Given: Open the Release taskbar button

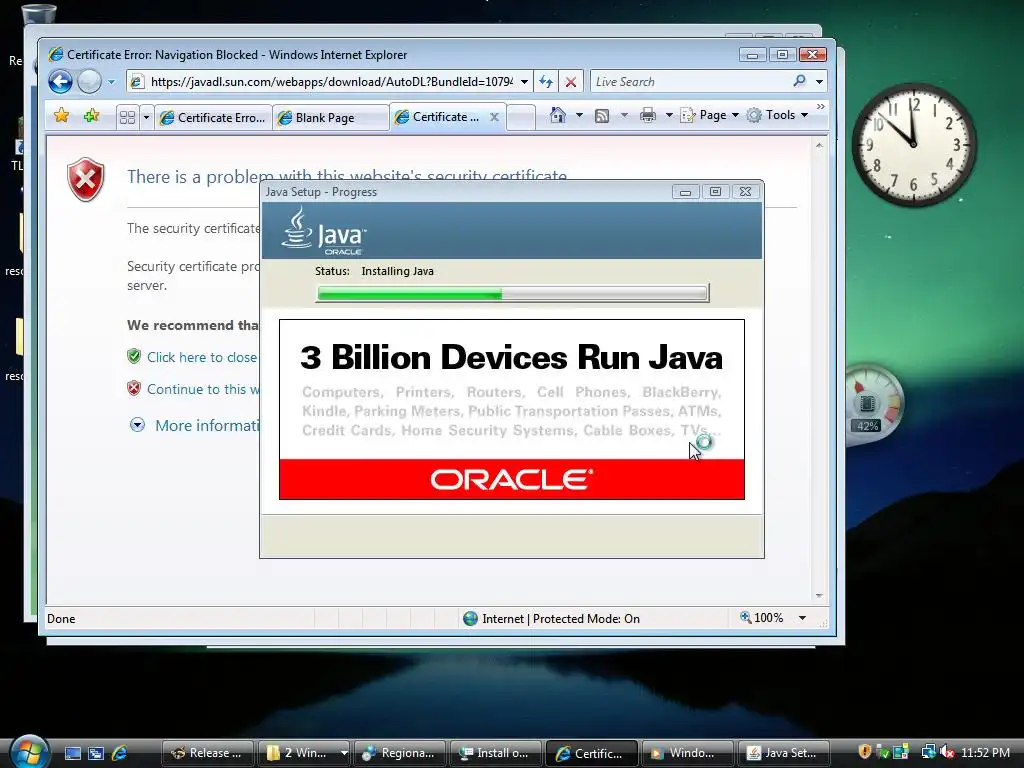Looking at the screenshot, I should point(208,753).
